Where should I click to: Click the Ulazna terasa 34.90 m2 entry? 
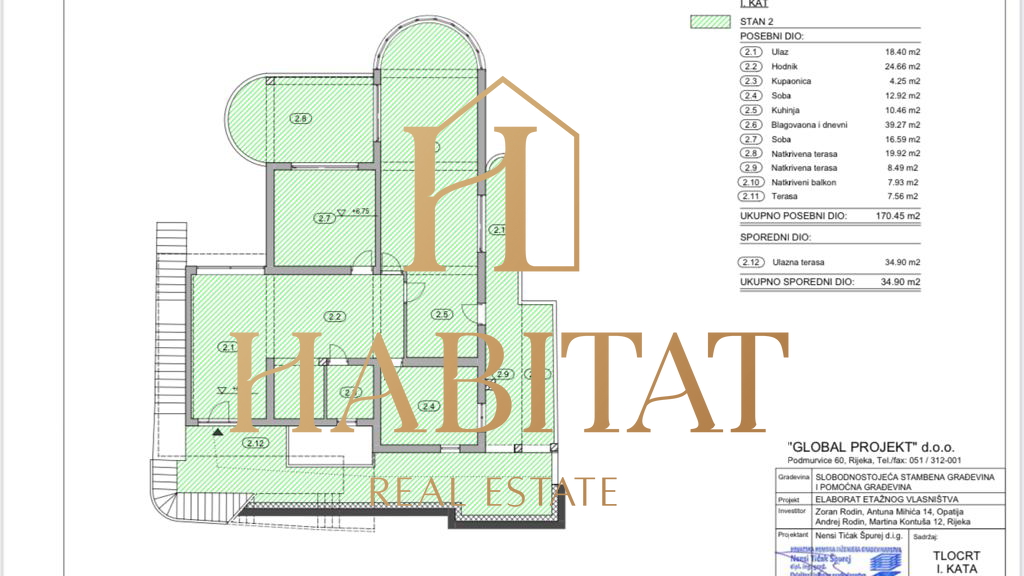(x=829, y=262)
